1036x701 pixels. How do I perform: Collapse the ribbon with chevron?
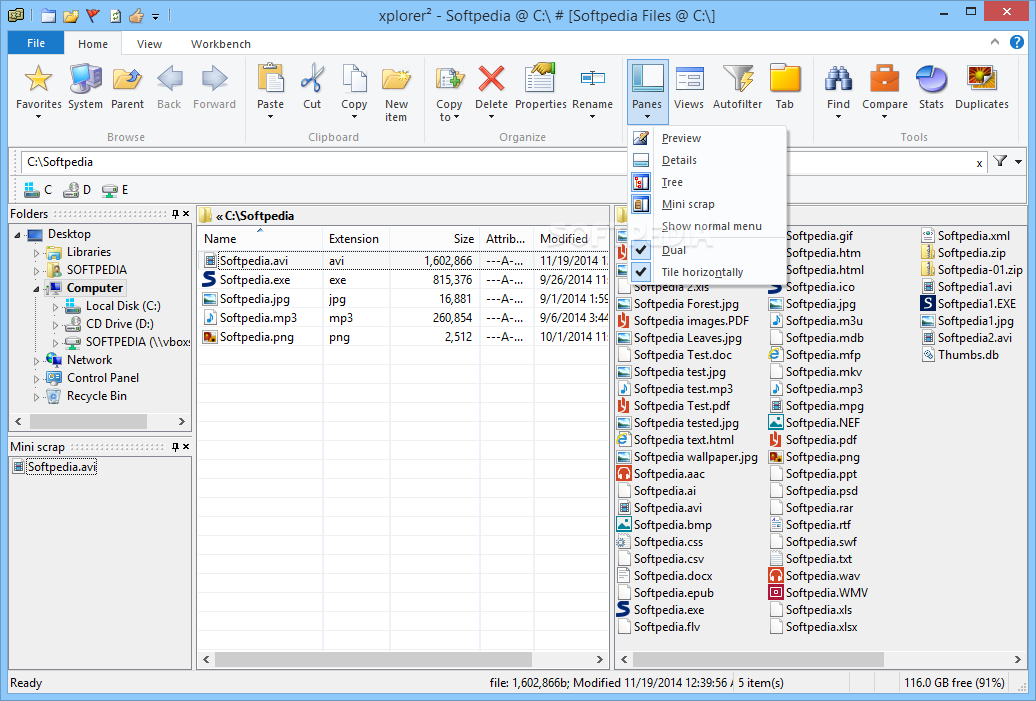[995, 42]
